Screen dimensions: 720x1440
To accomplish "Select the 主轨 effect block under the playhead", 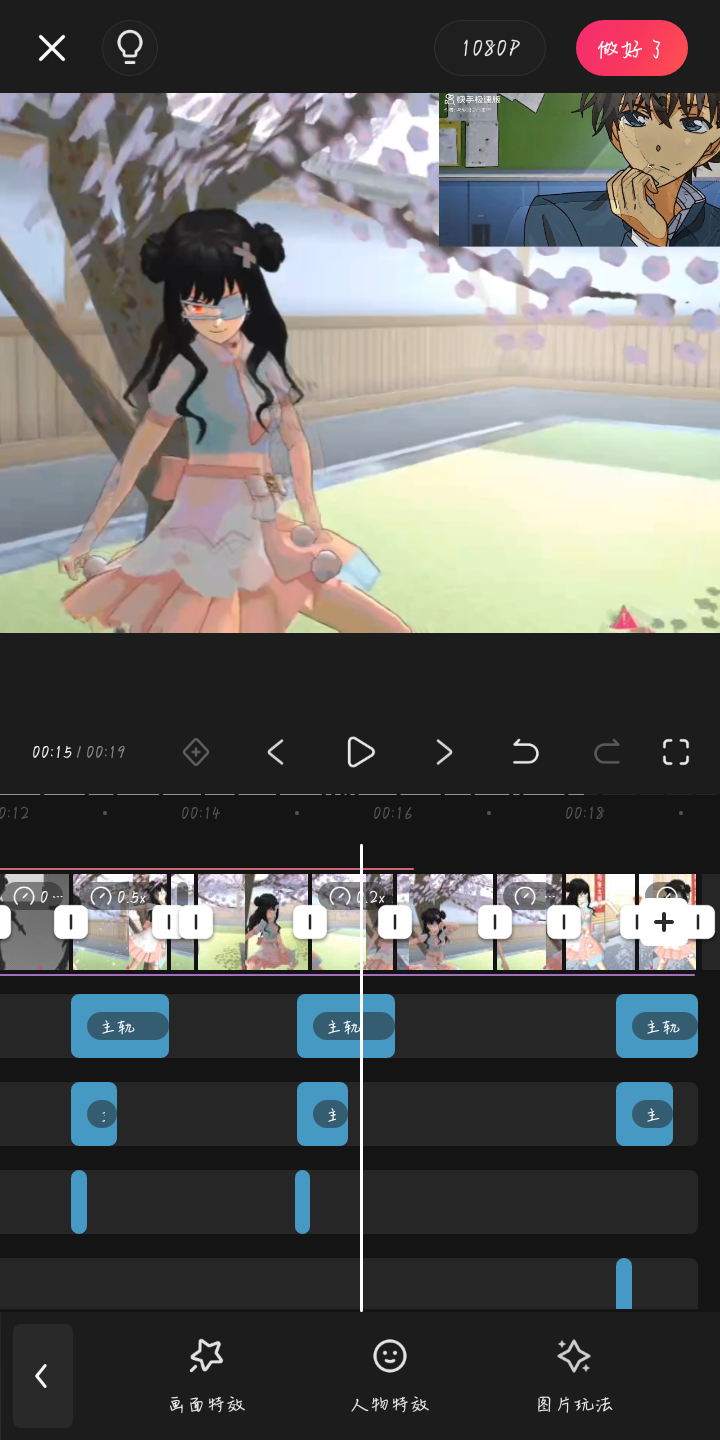I will (x=346, y=1026).
